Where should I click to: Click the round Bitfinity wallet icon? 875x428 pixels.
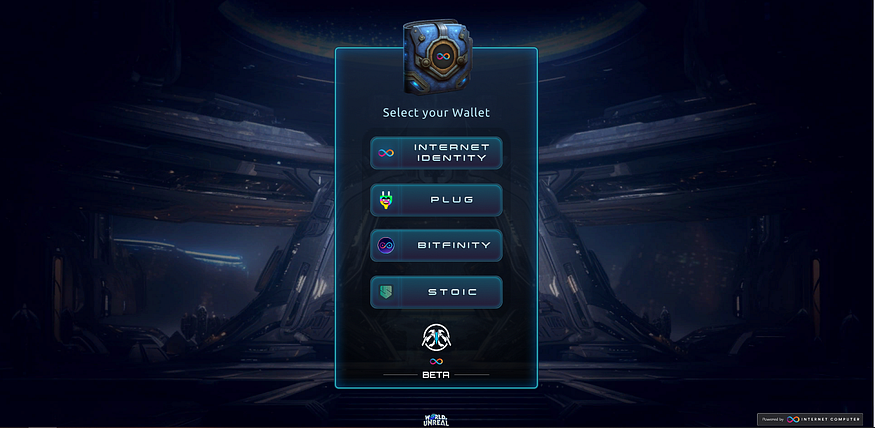386,246
